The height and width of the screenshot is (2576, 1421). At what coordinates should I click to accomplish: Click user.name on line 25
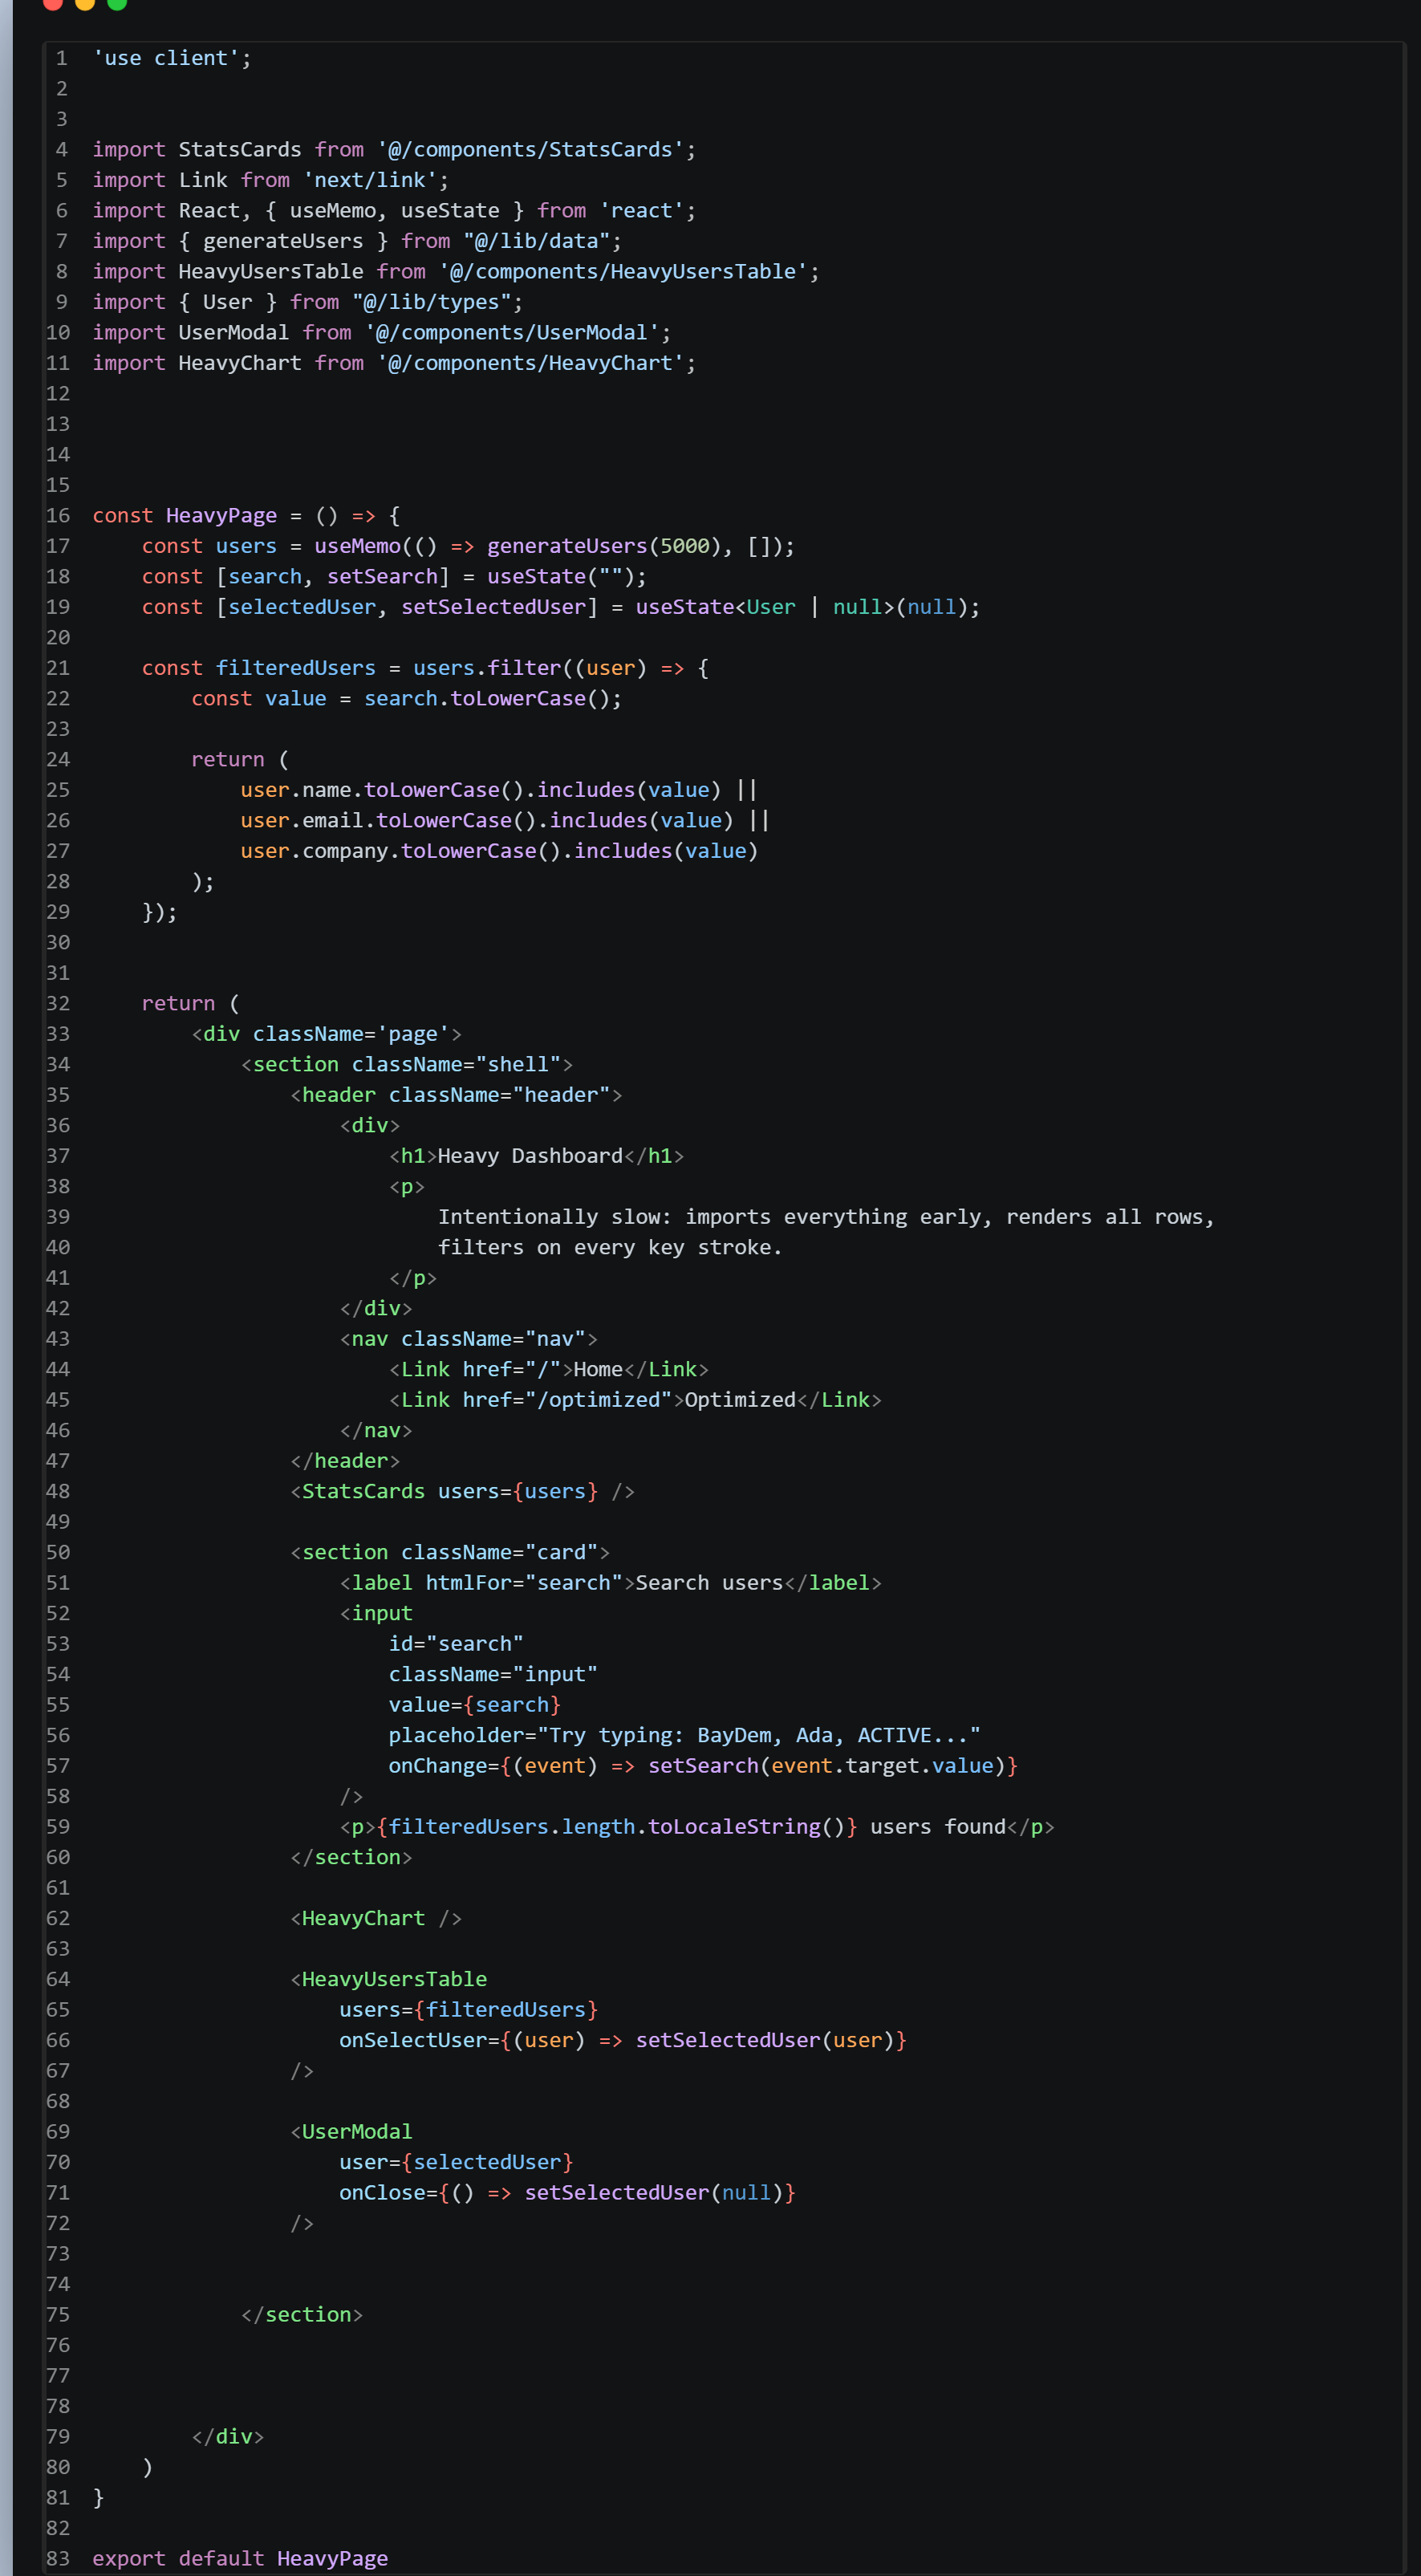coord(296,791)
